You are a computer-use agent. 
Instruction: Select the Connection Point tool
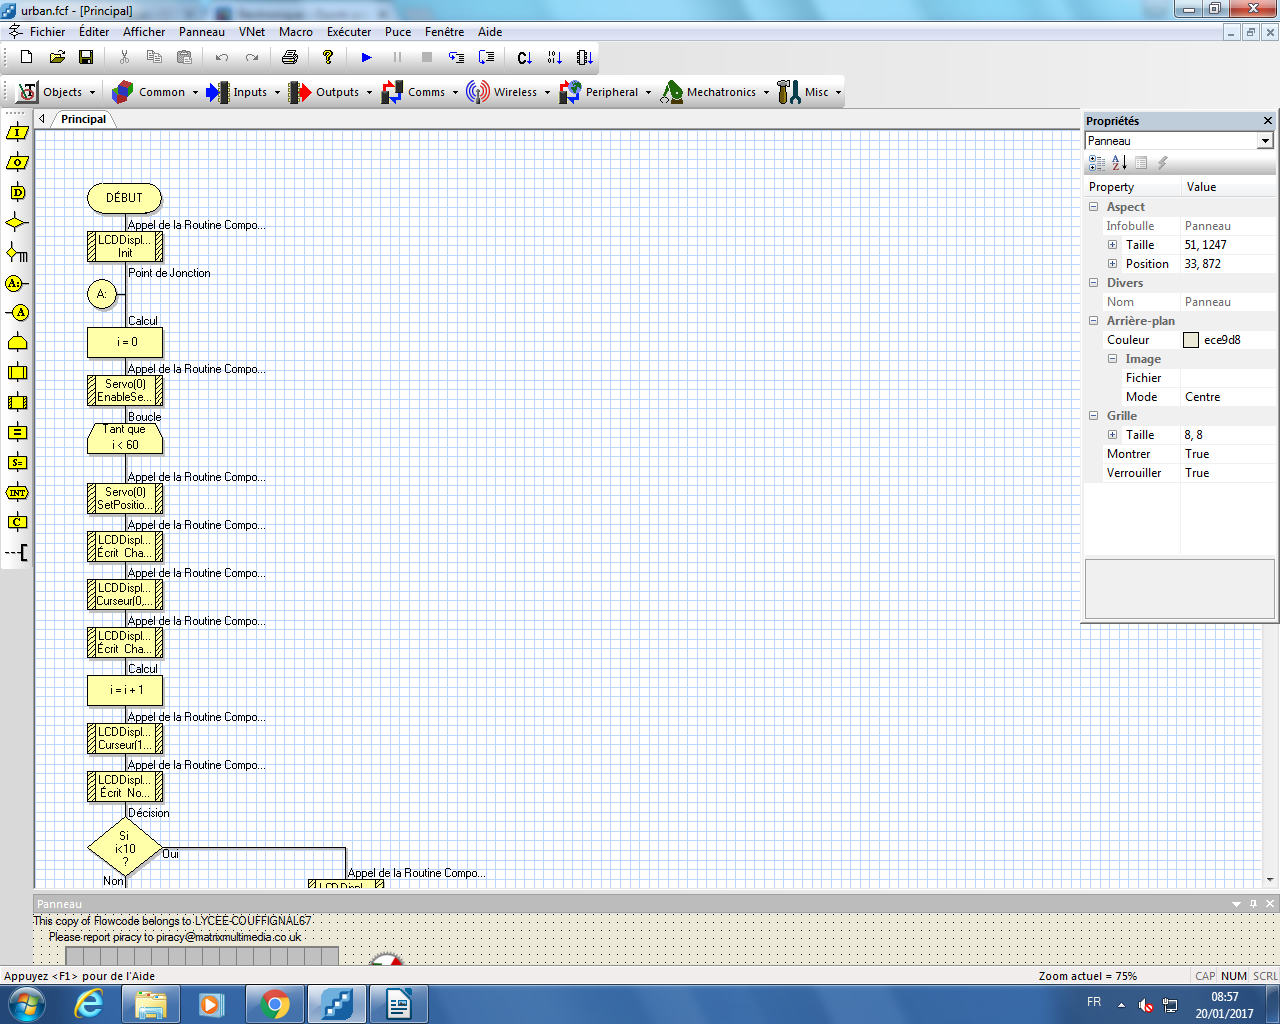coord(17,283)
